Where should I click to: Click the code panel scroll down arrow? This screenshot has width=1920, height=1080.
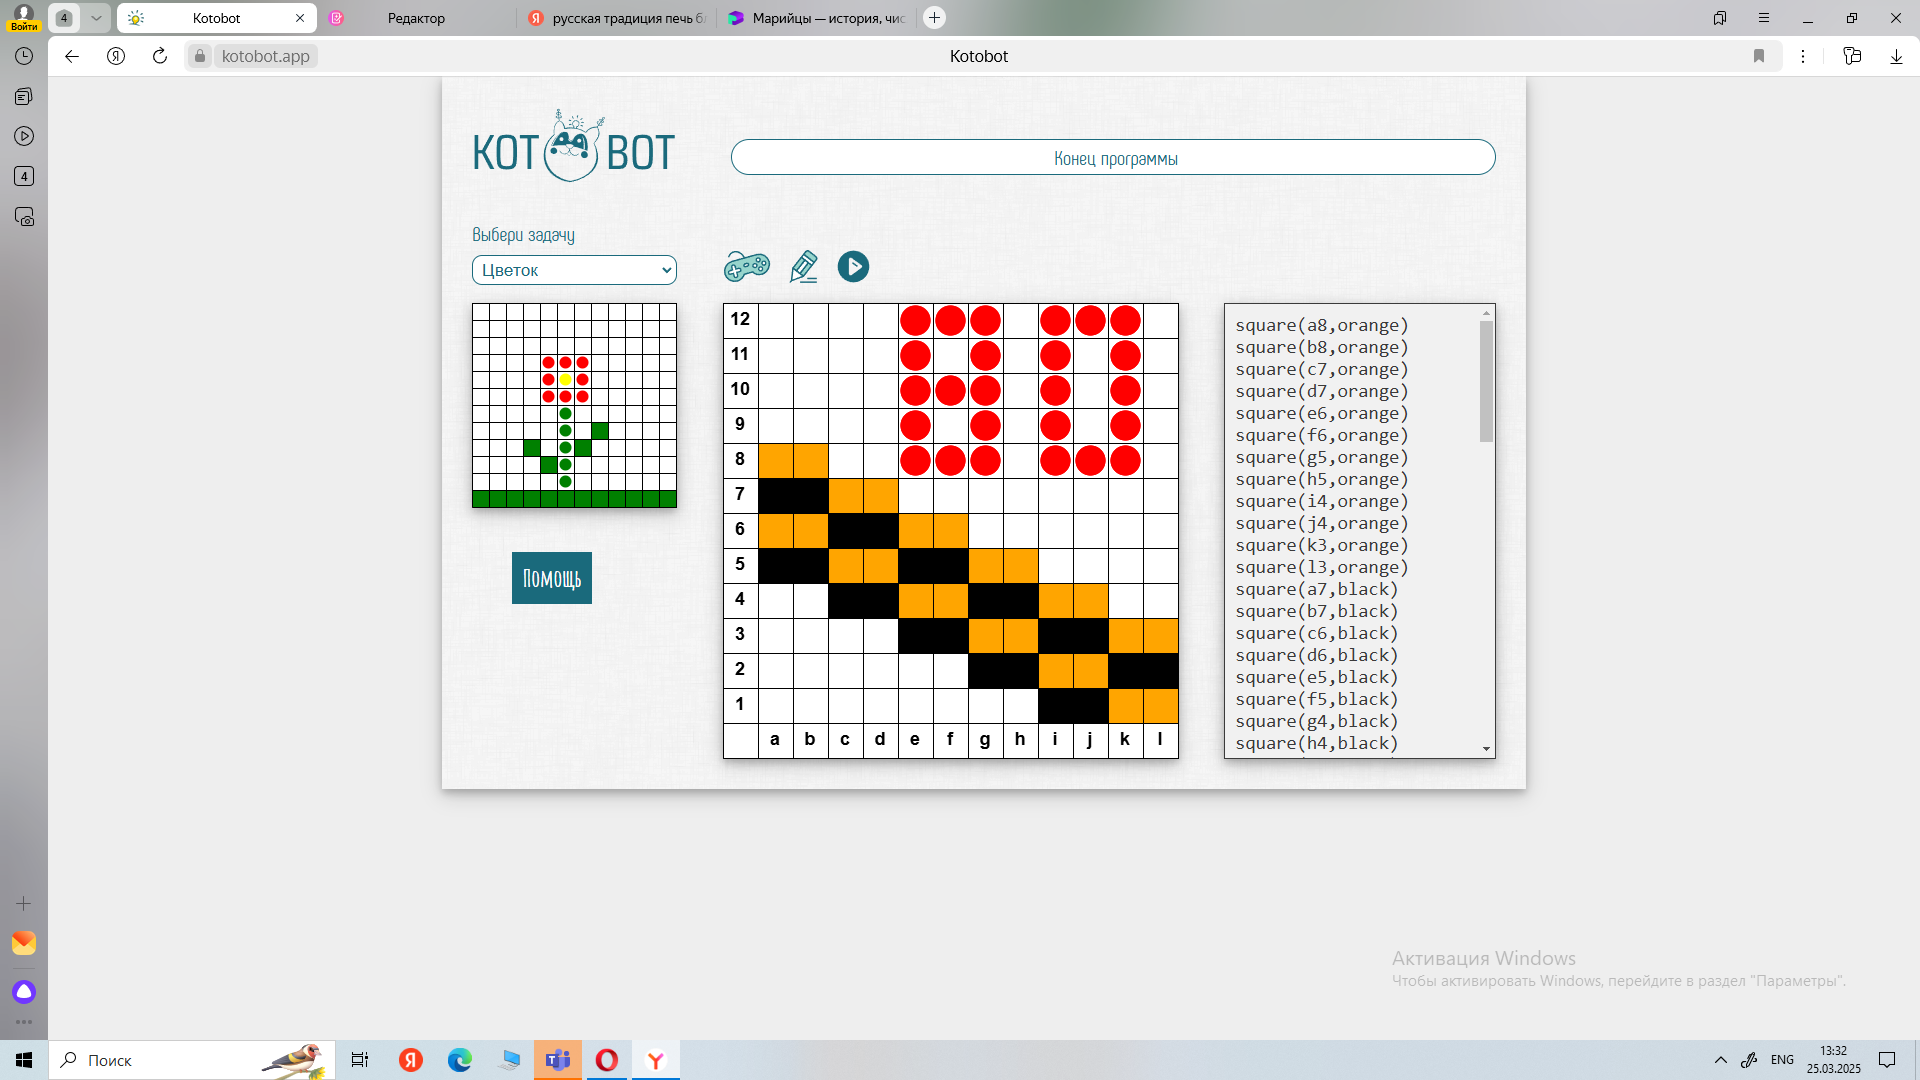click(x=1486, y=749)
